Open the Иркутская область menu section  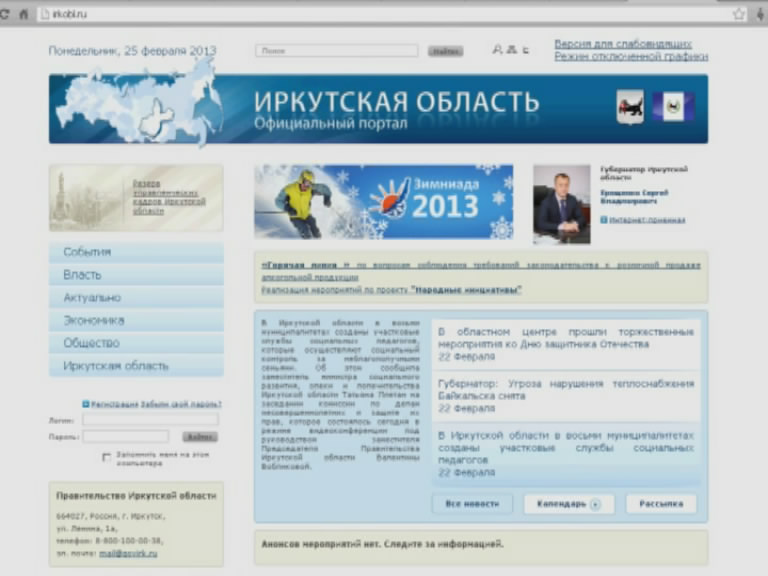(x=136, y=366)
